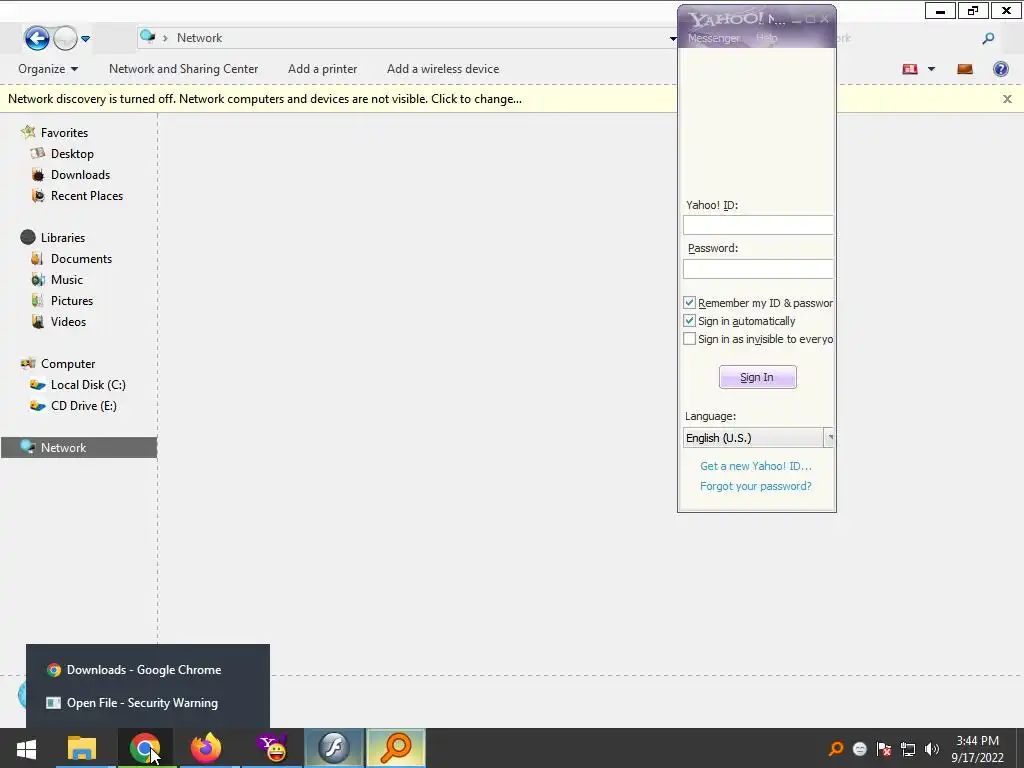Click the search magnifier in Explorer
Image resolution: width=1024 pixels, height=768 pixels.
(988, 39)
